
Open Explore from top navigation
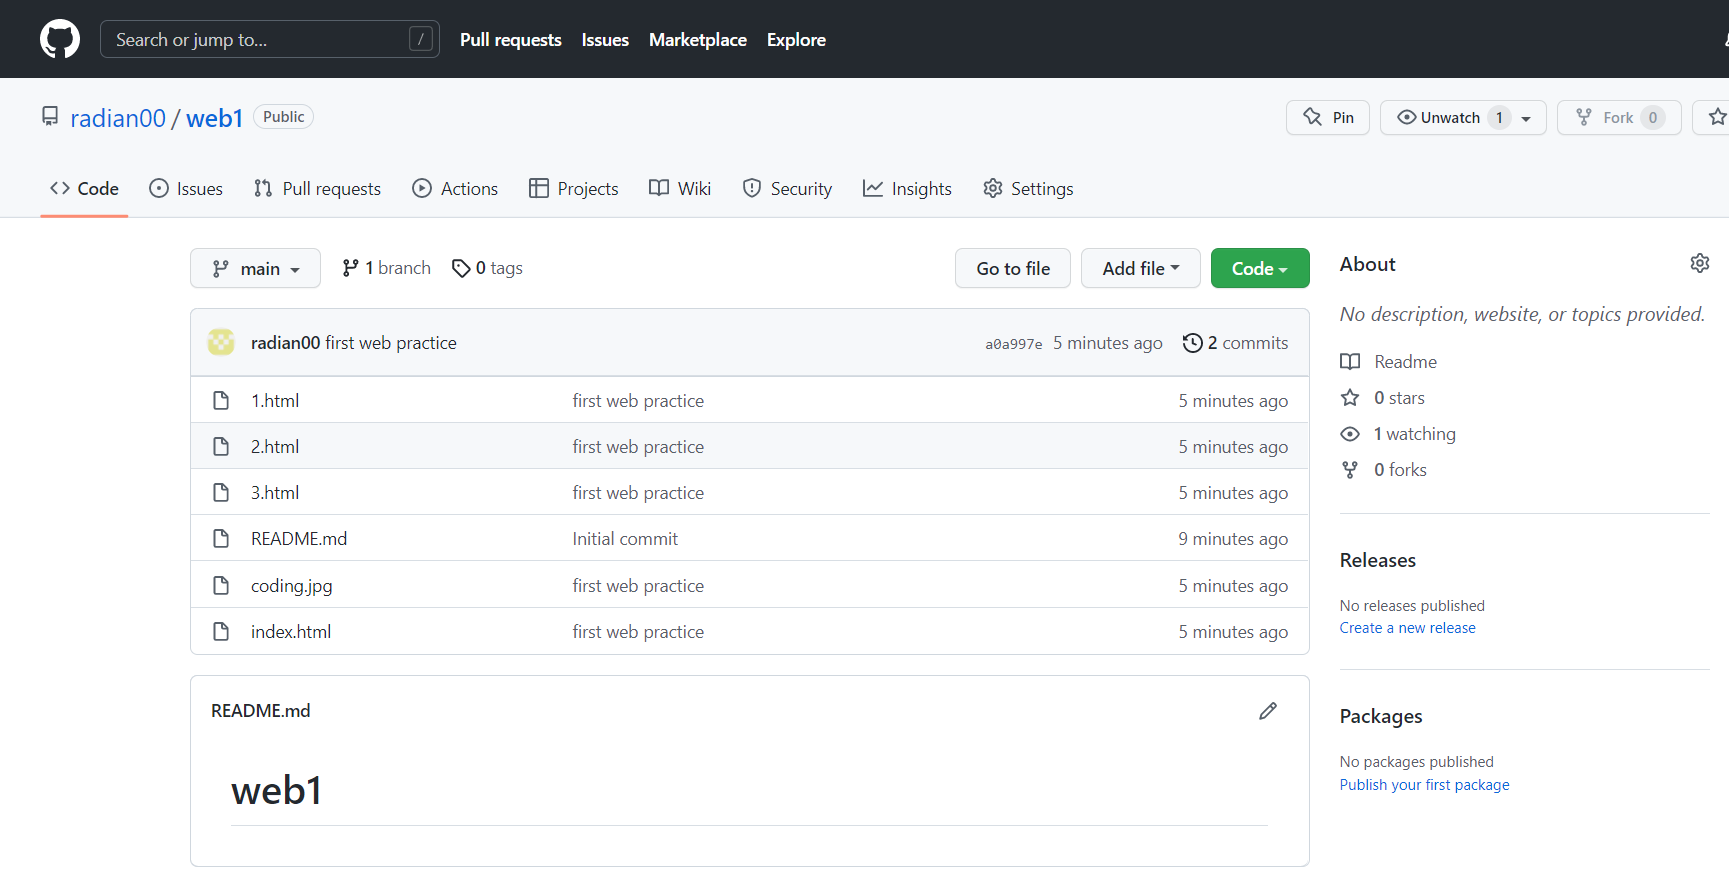tap(796, 39)
